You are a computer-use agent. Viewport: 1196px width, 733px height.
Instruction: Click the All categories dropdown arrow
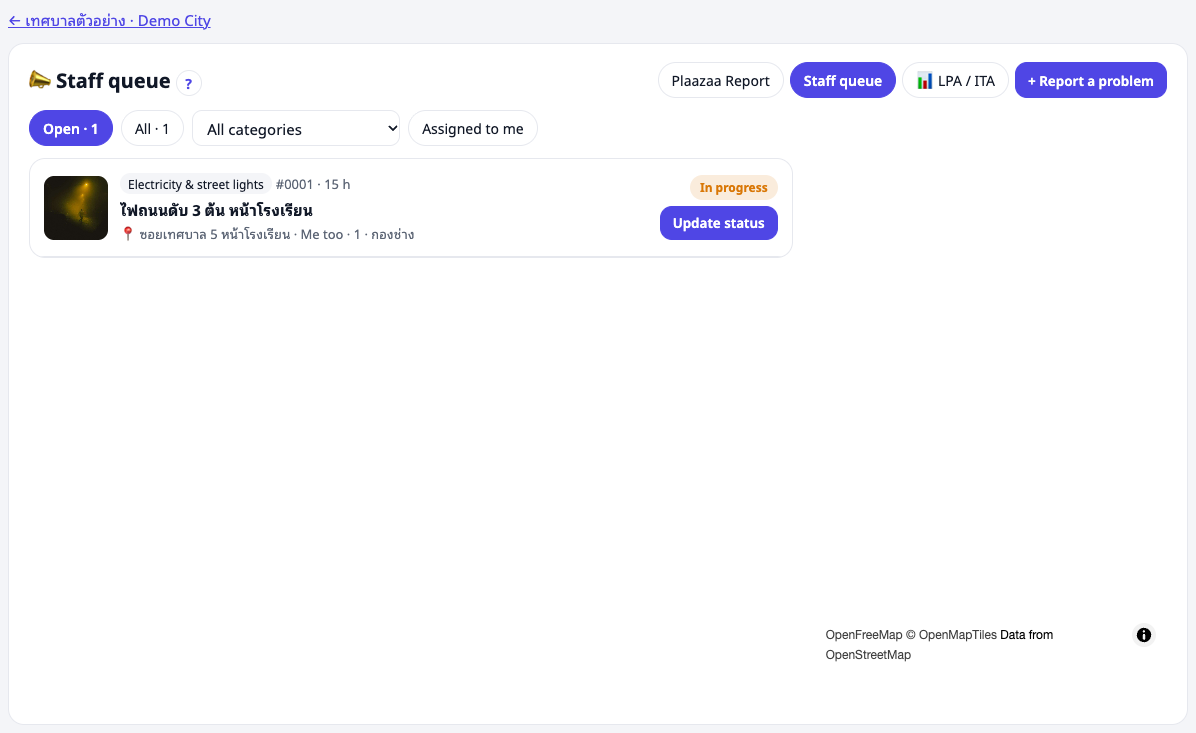pos(392,128)
